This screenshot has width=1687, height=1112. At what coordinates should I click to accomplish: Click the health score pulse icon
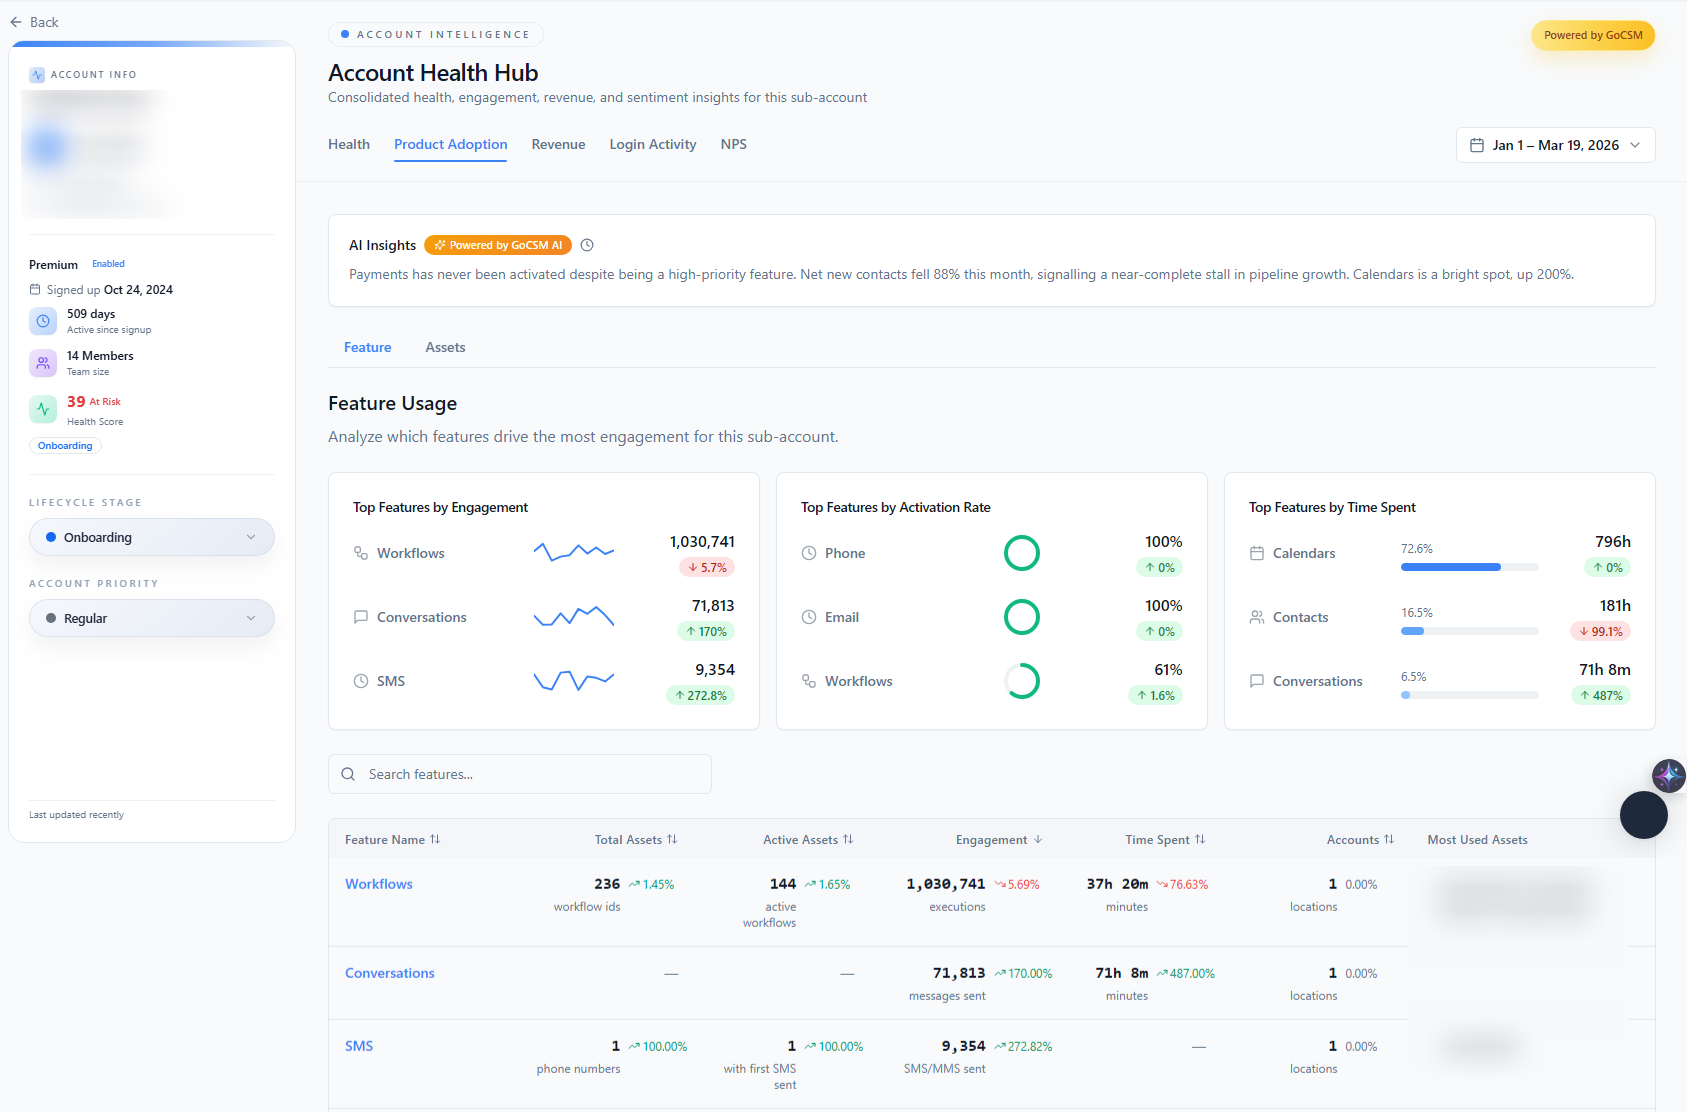tap(43, 409)
